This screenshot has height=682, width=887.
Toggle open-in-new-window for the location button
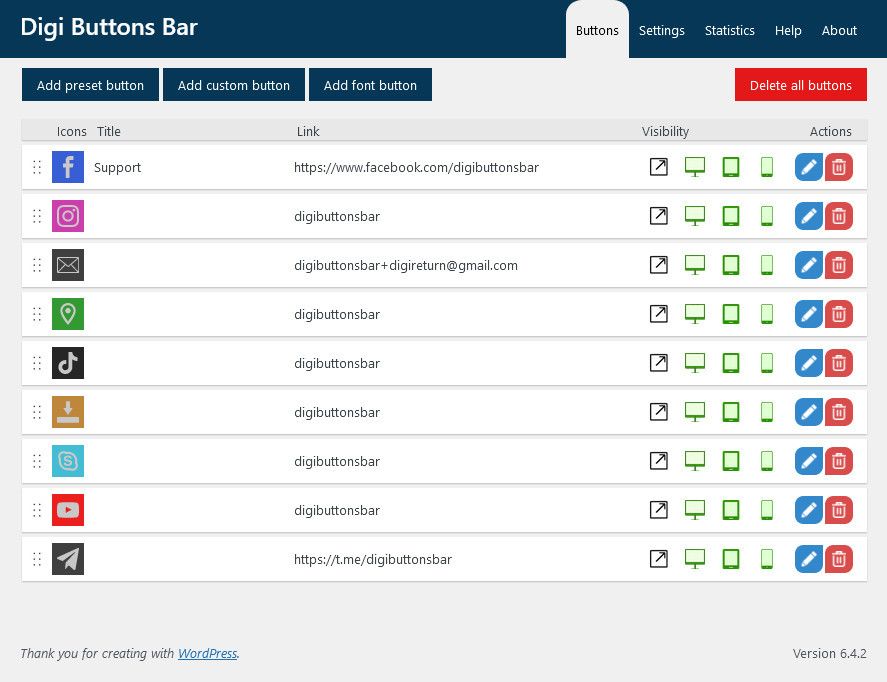(658, 314)
